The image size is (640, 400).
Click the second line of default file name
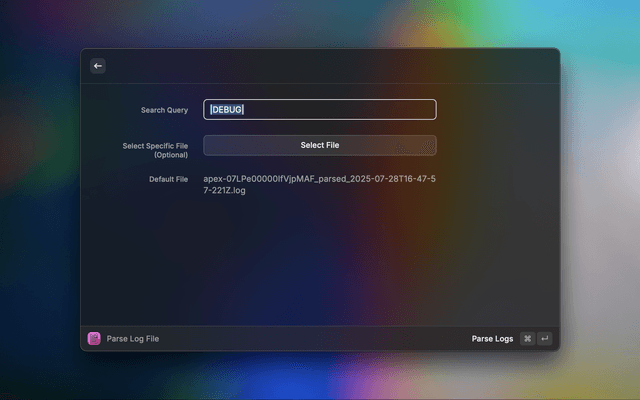(x=225, y=190)
